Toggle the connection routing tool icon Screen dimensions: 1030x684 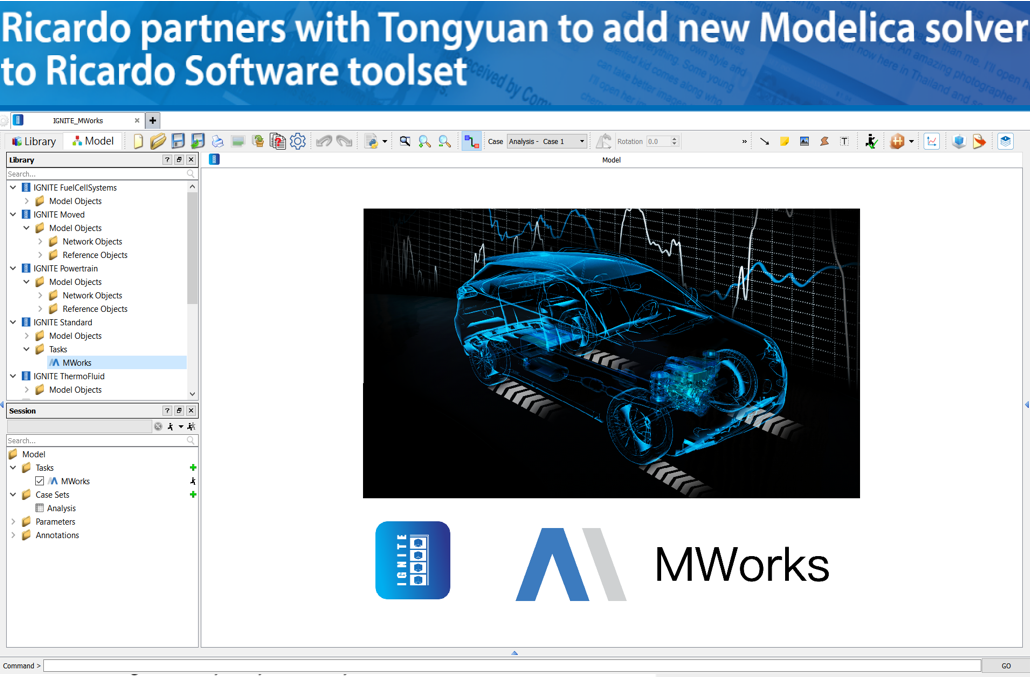(471, 141)
